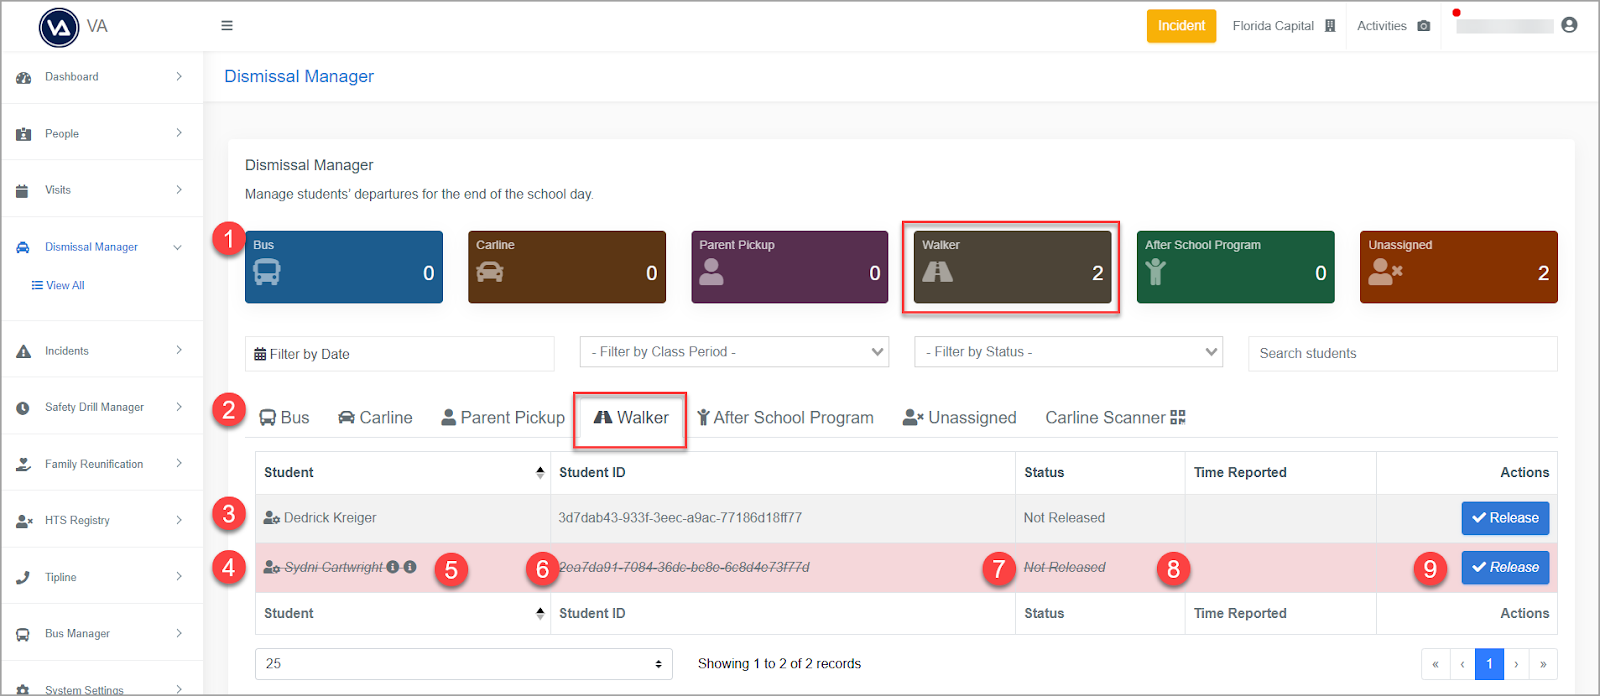The height and width of the screenshot is (696, 1600).
Task: Switch to the After School Program tab
Action: [785, 418]
